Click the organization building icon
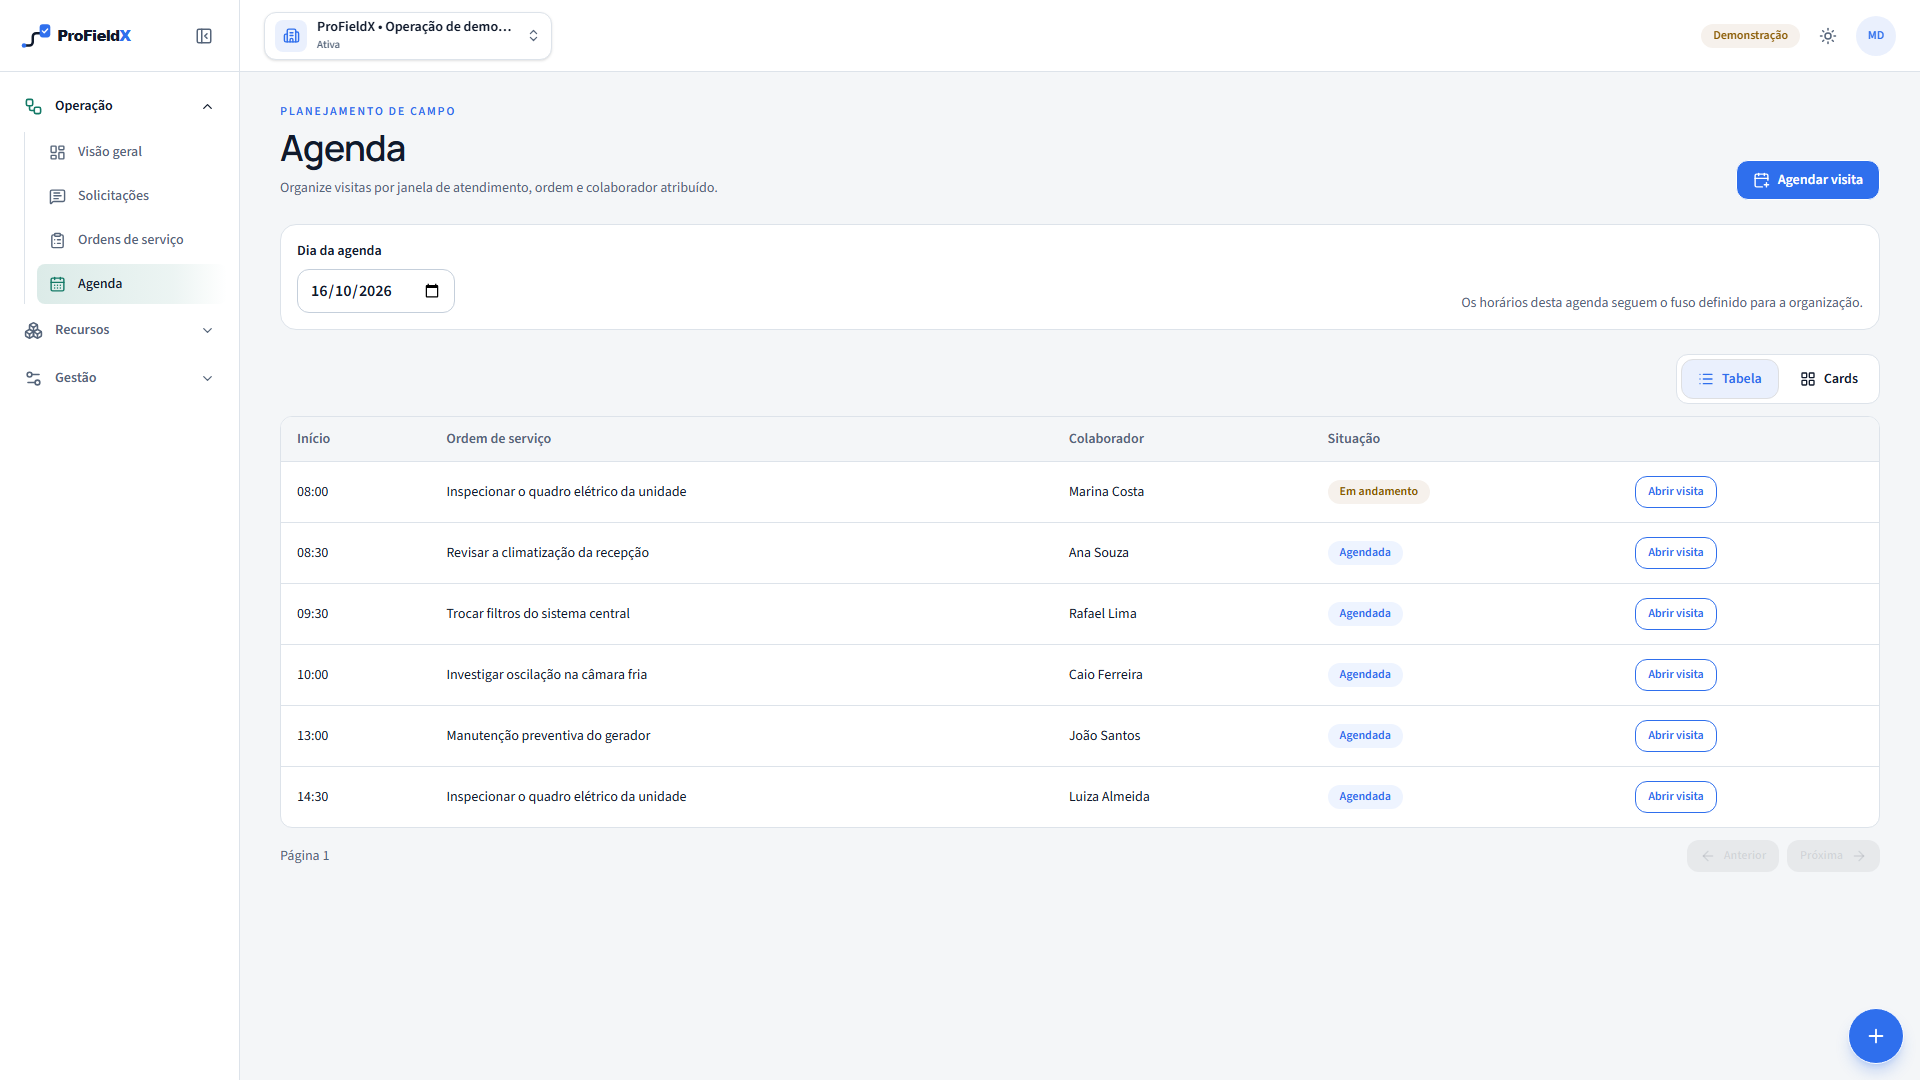This screenshot has height=1080, width=1920. click(291, 36)
